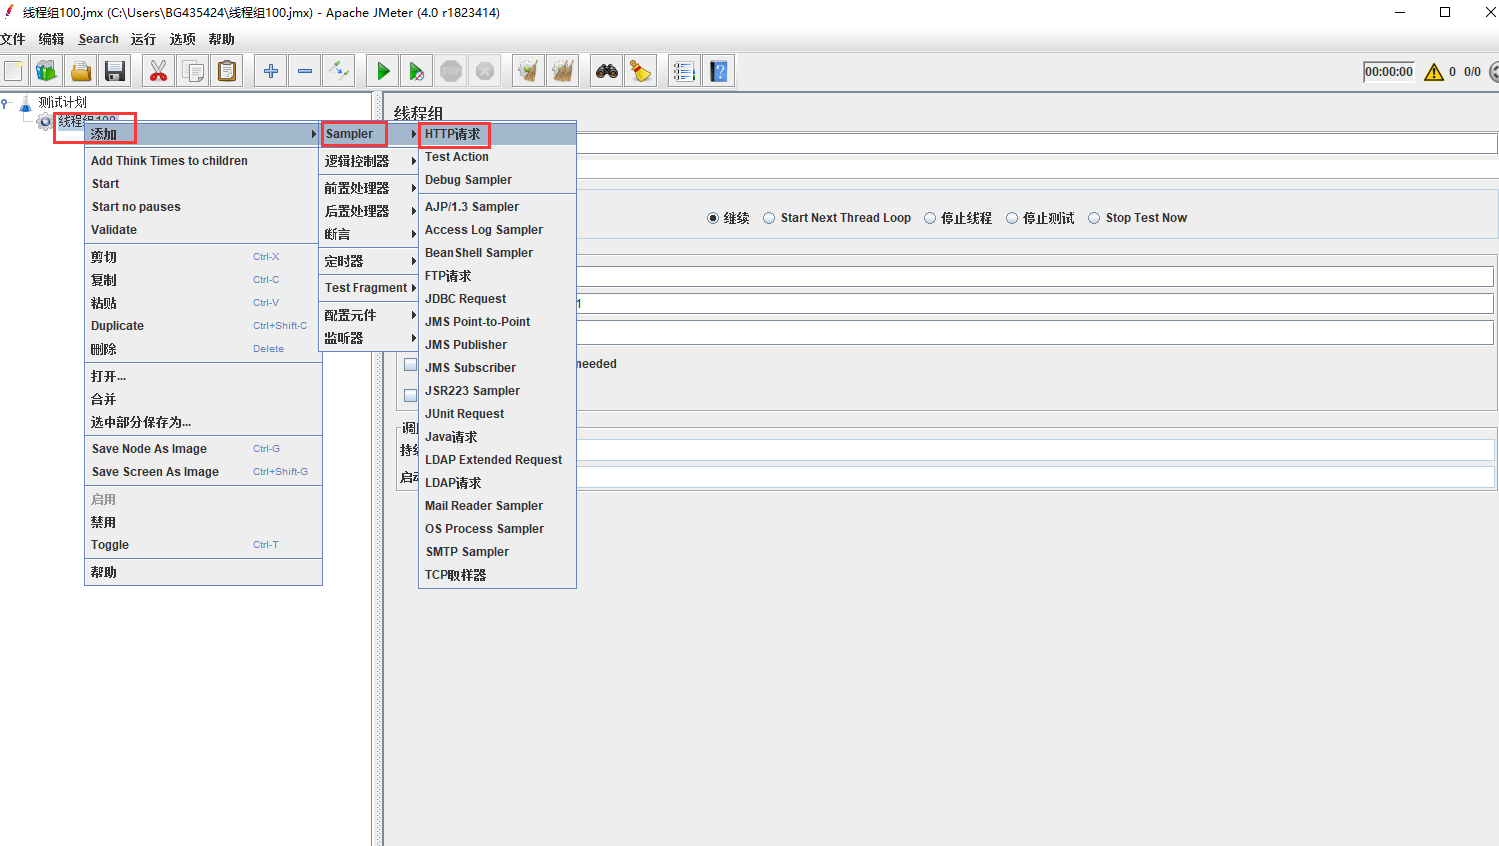
Task: Choose OS Process Sampler entry
Action: click(x=497, y=529)
